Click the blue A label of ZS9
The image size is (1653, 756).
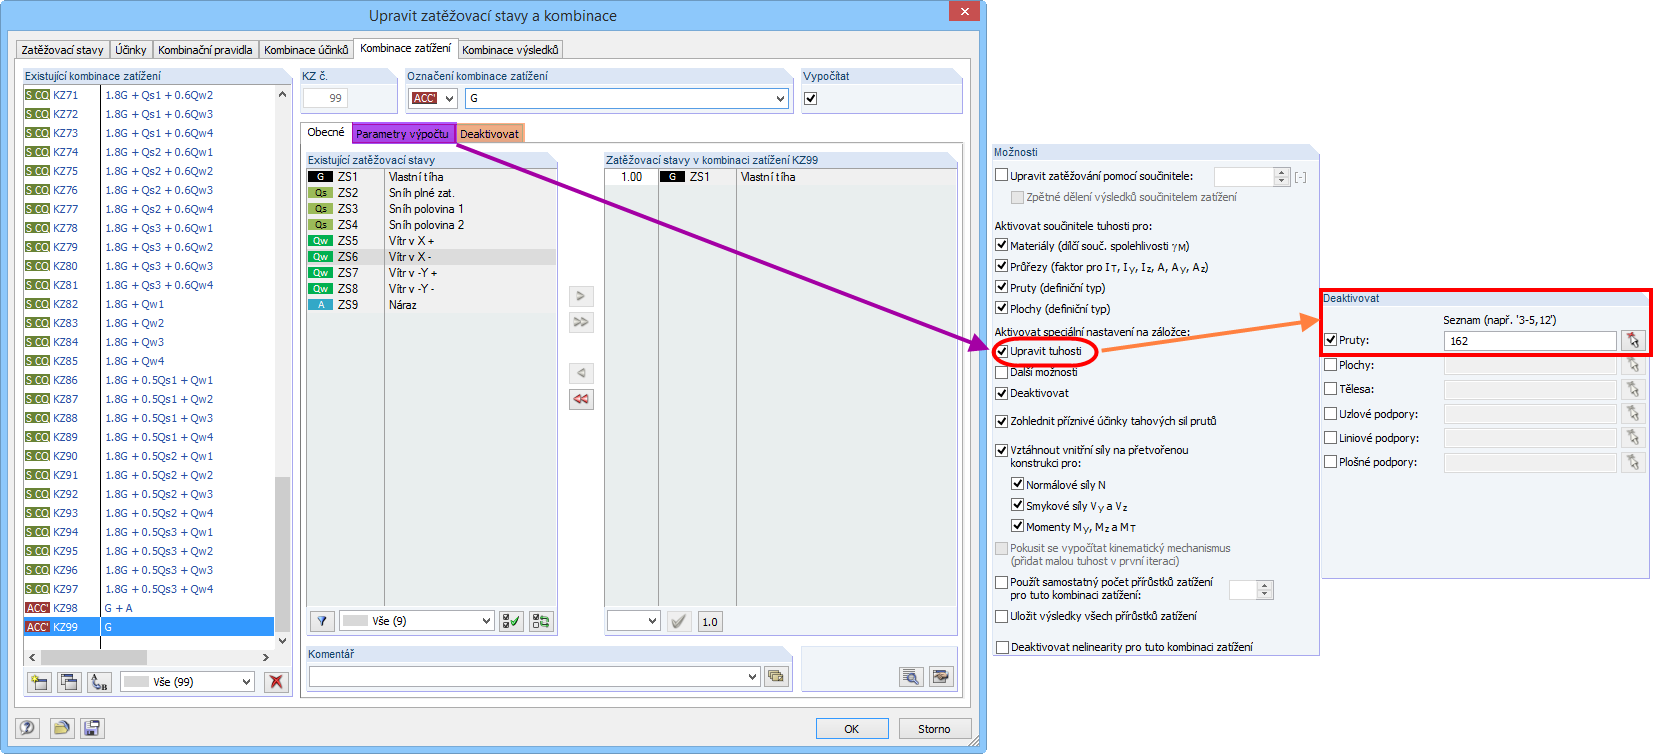click(x=320, y=305)
